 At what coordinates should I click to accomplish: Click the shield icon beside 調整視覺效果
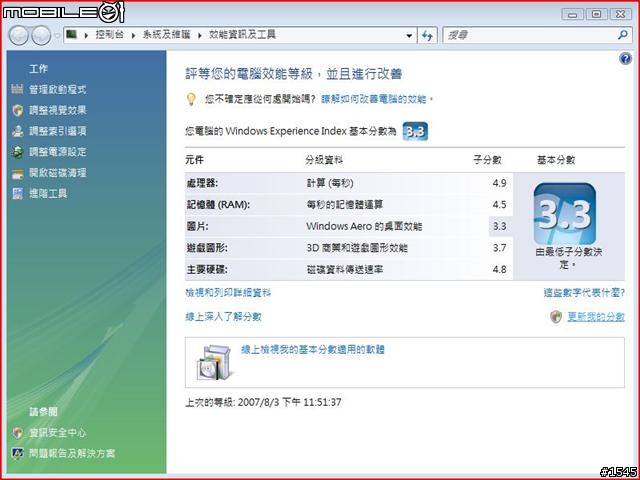(x=17, y=110)
